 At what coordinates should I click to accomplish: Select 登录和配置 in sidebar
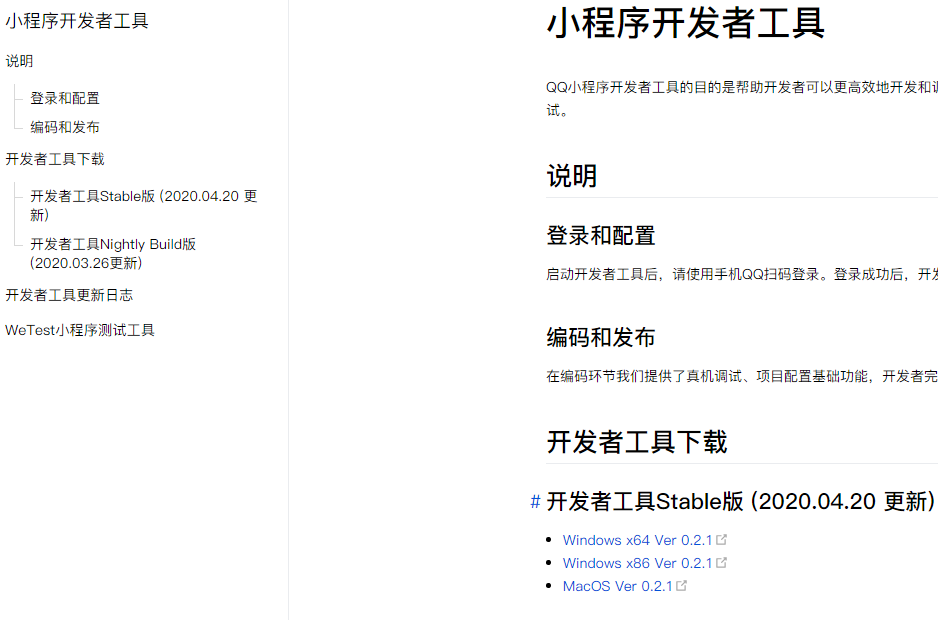(65, 98)
